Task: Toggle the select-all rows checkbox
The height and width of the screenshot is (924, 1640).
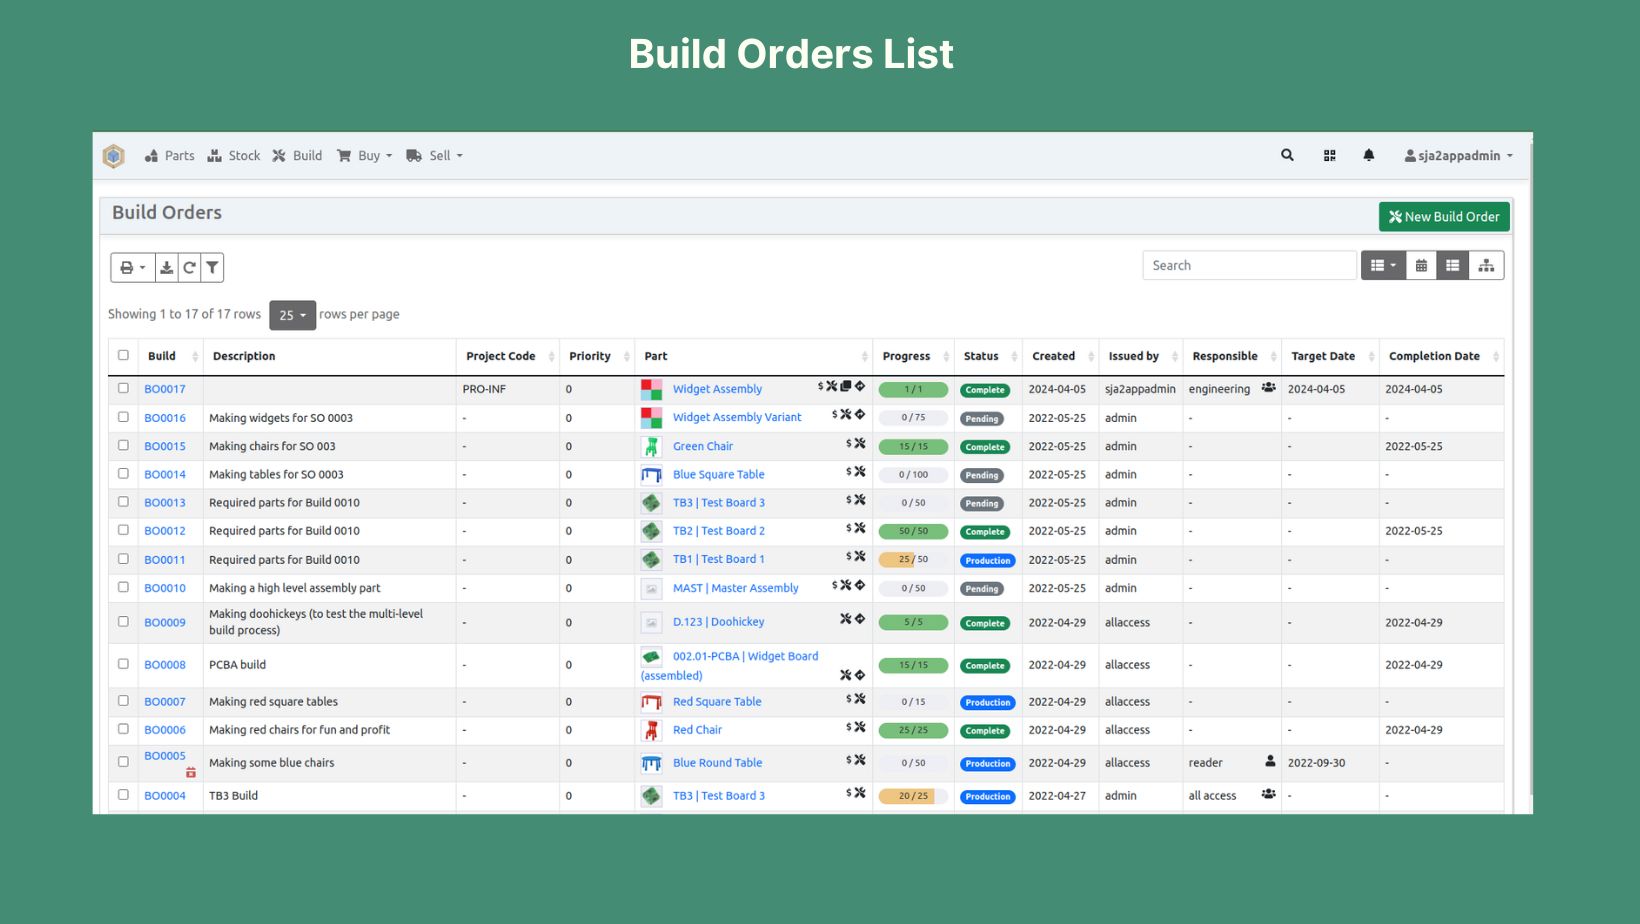Action: tap(123, 355)
